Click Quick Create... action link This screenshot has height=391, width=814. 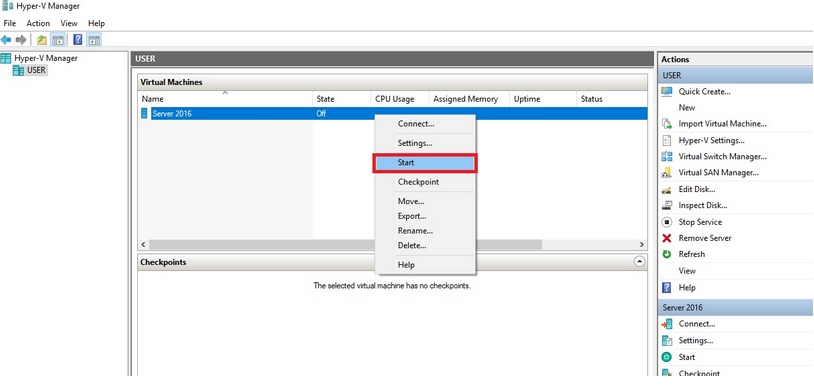coord(704,91)
